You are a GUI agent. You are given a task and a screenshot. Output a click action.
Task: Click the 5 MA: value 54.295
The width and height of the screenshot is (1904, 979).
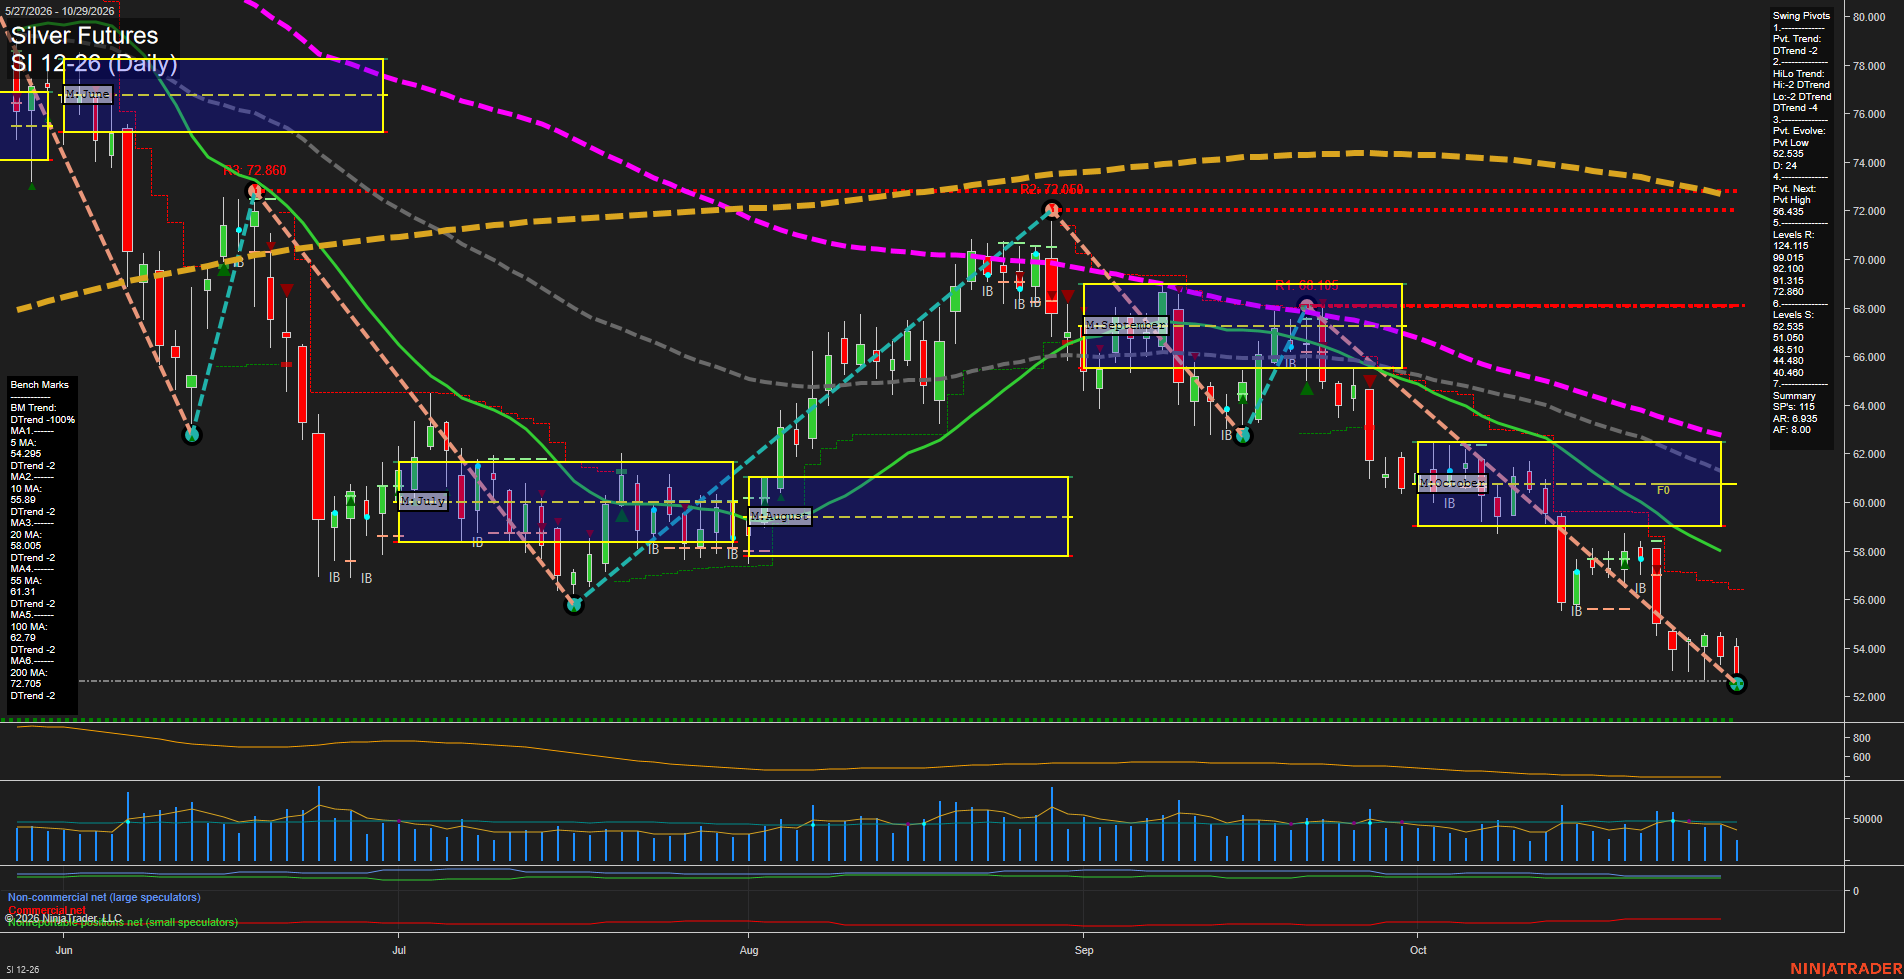pyautogui.click(x=26, y=454)
